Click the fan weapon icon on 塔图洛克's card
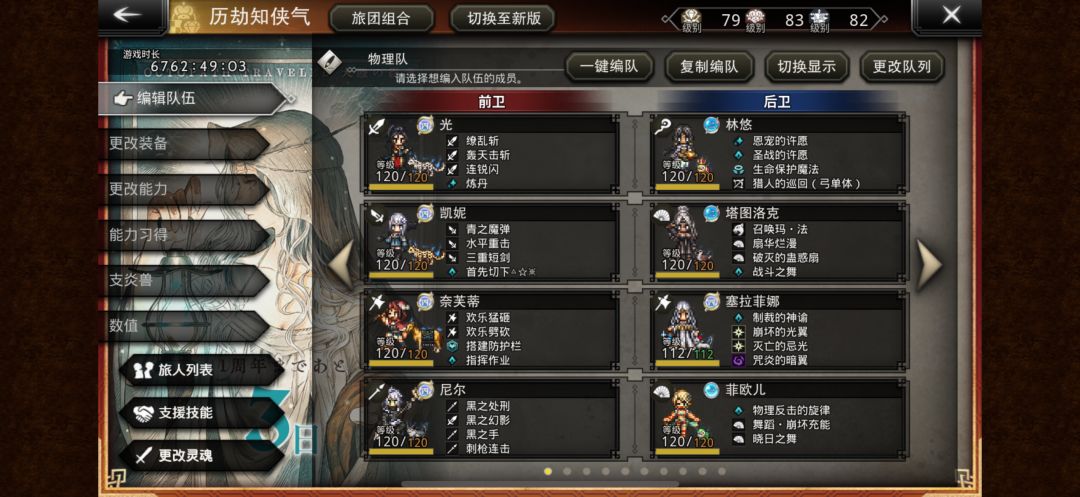The image size is (1080, 497). (x=662, y=215)
